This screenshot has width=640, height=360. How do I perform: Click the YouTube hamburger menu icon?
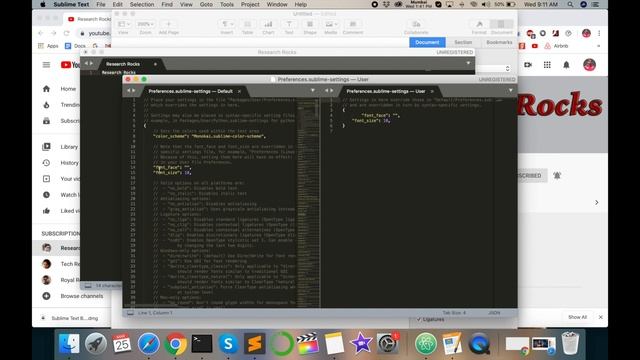click(46, 65)
